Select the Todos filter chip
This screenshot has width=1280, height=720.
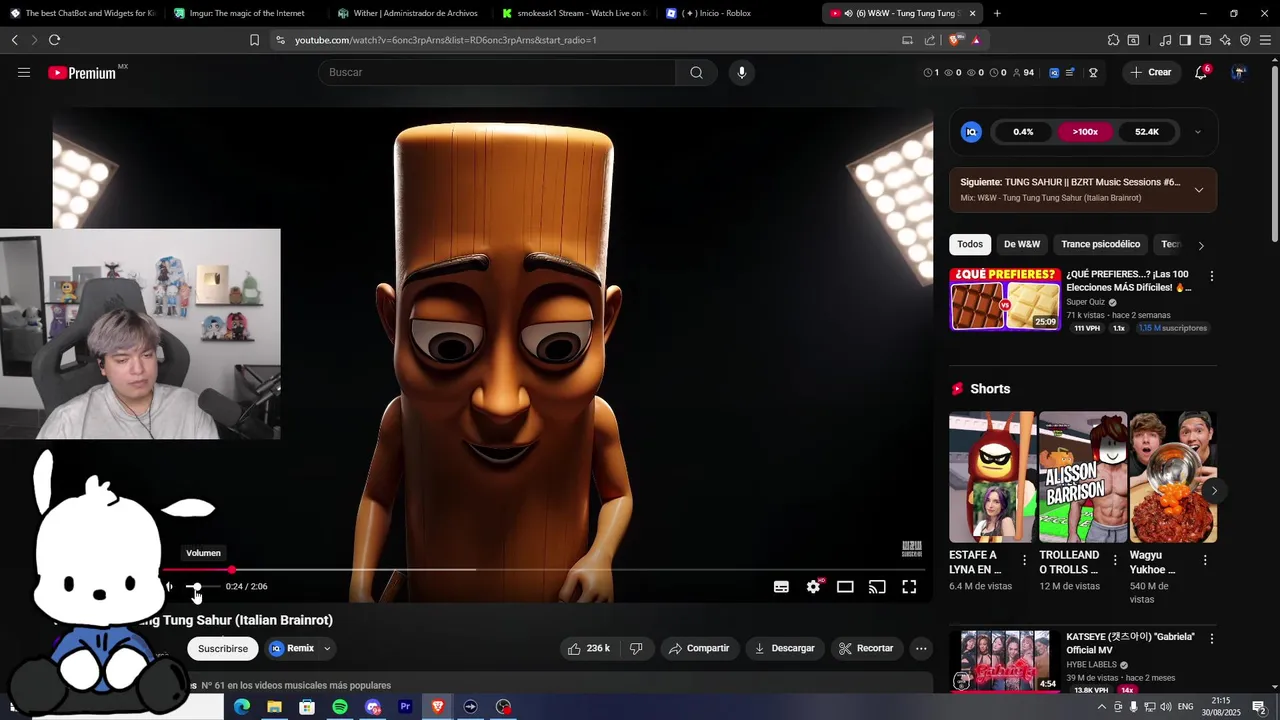click(x=969, y=244)
